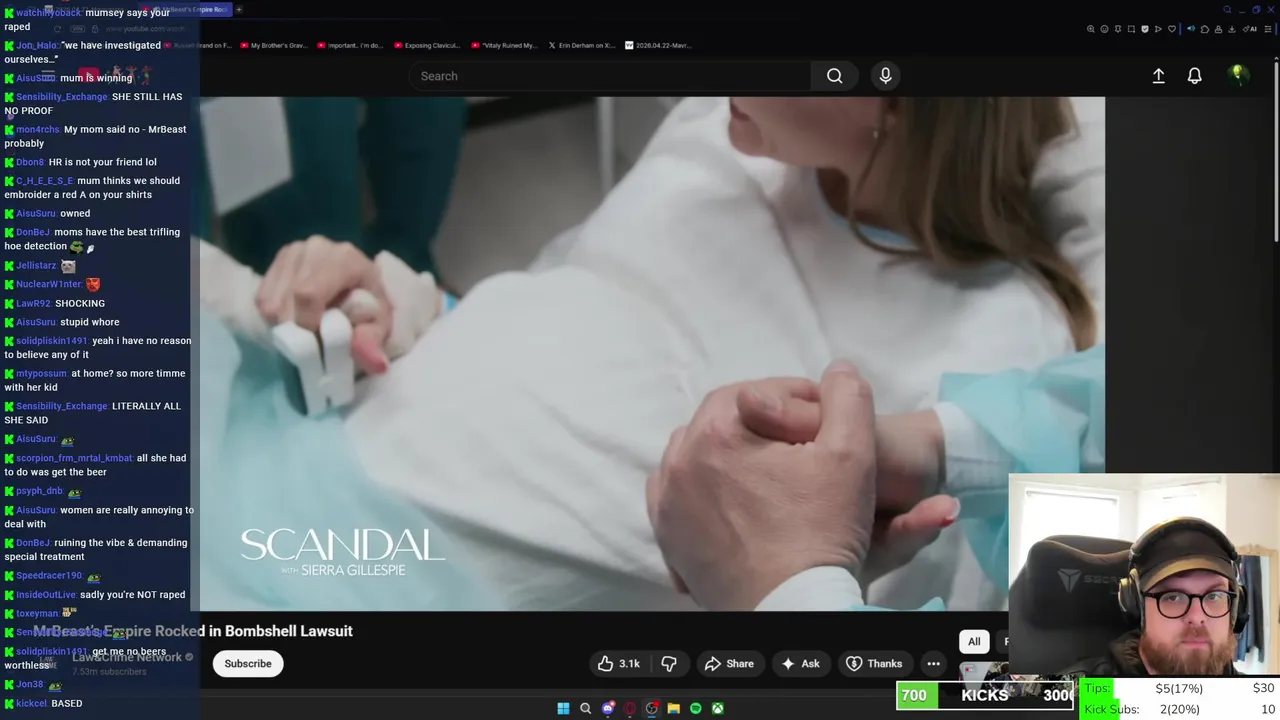Viewport: 1280px width, 720px height.
Task: Click the Ask button under video
Action: (800, 663)
